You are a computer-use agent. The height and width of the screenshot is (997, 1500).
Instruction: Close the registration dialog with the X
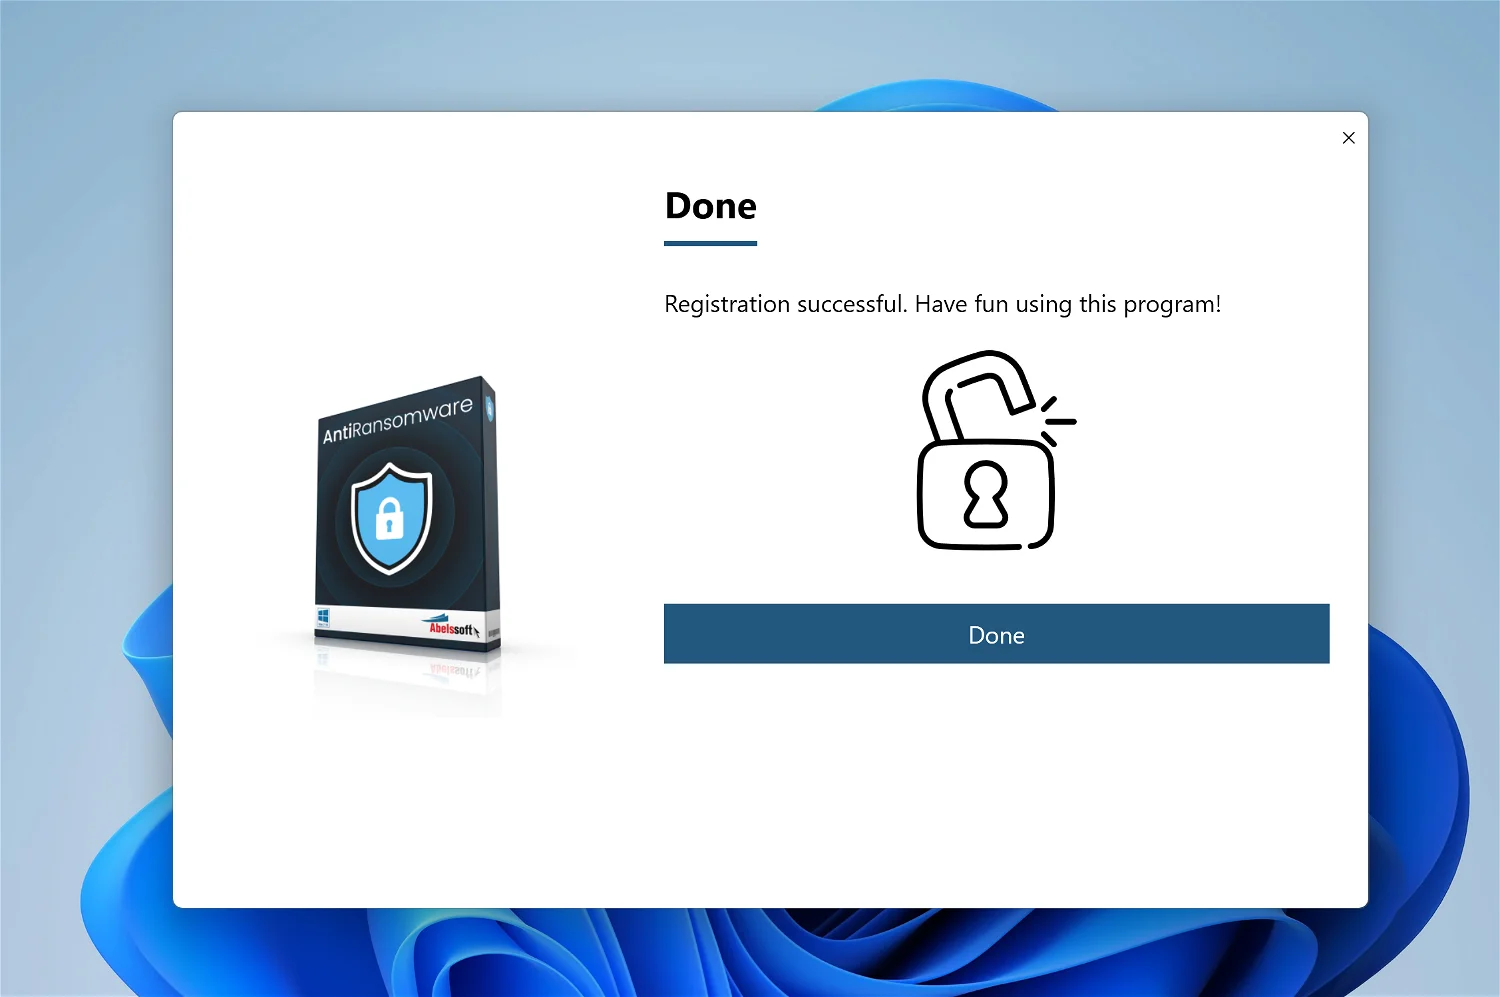(x=1348, y=138)
